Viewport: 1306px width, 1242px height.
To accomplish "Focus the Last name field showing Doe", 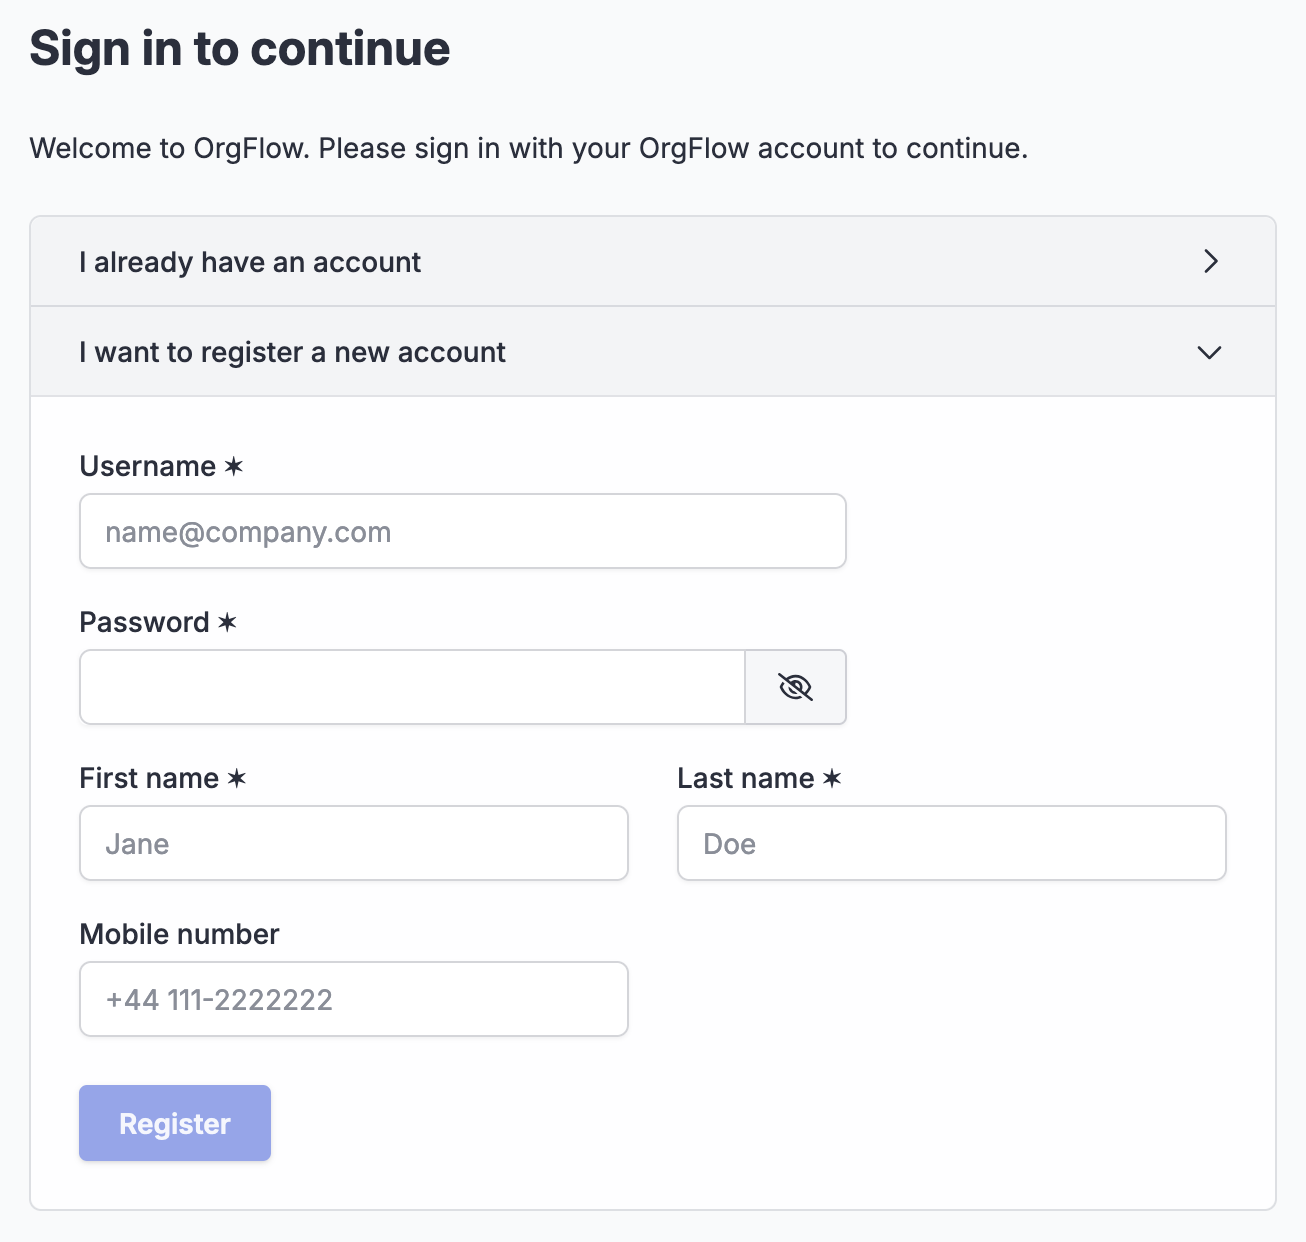I will [x=952, y=843].
